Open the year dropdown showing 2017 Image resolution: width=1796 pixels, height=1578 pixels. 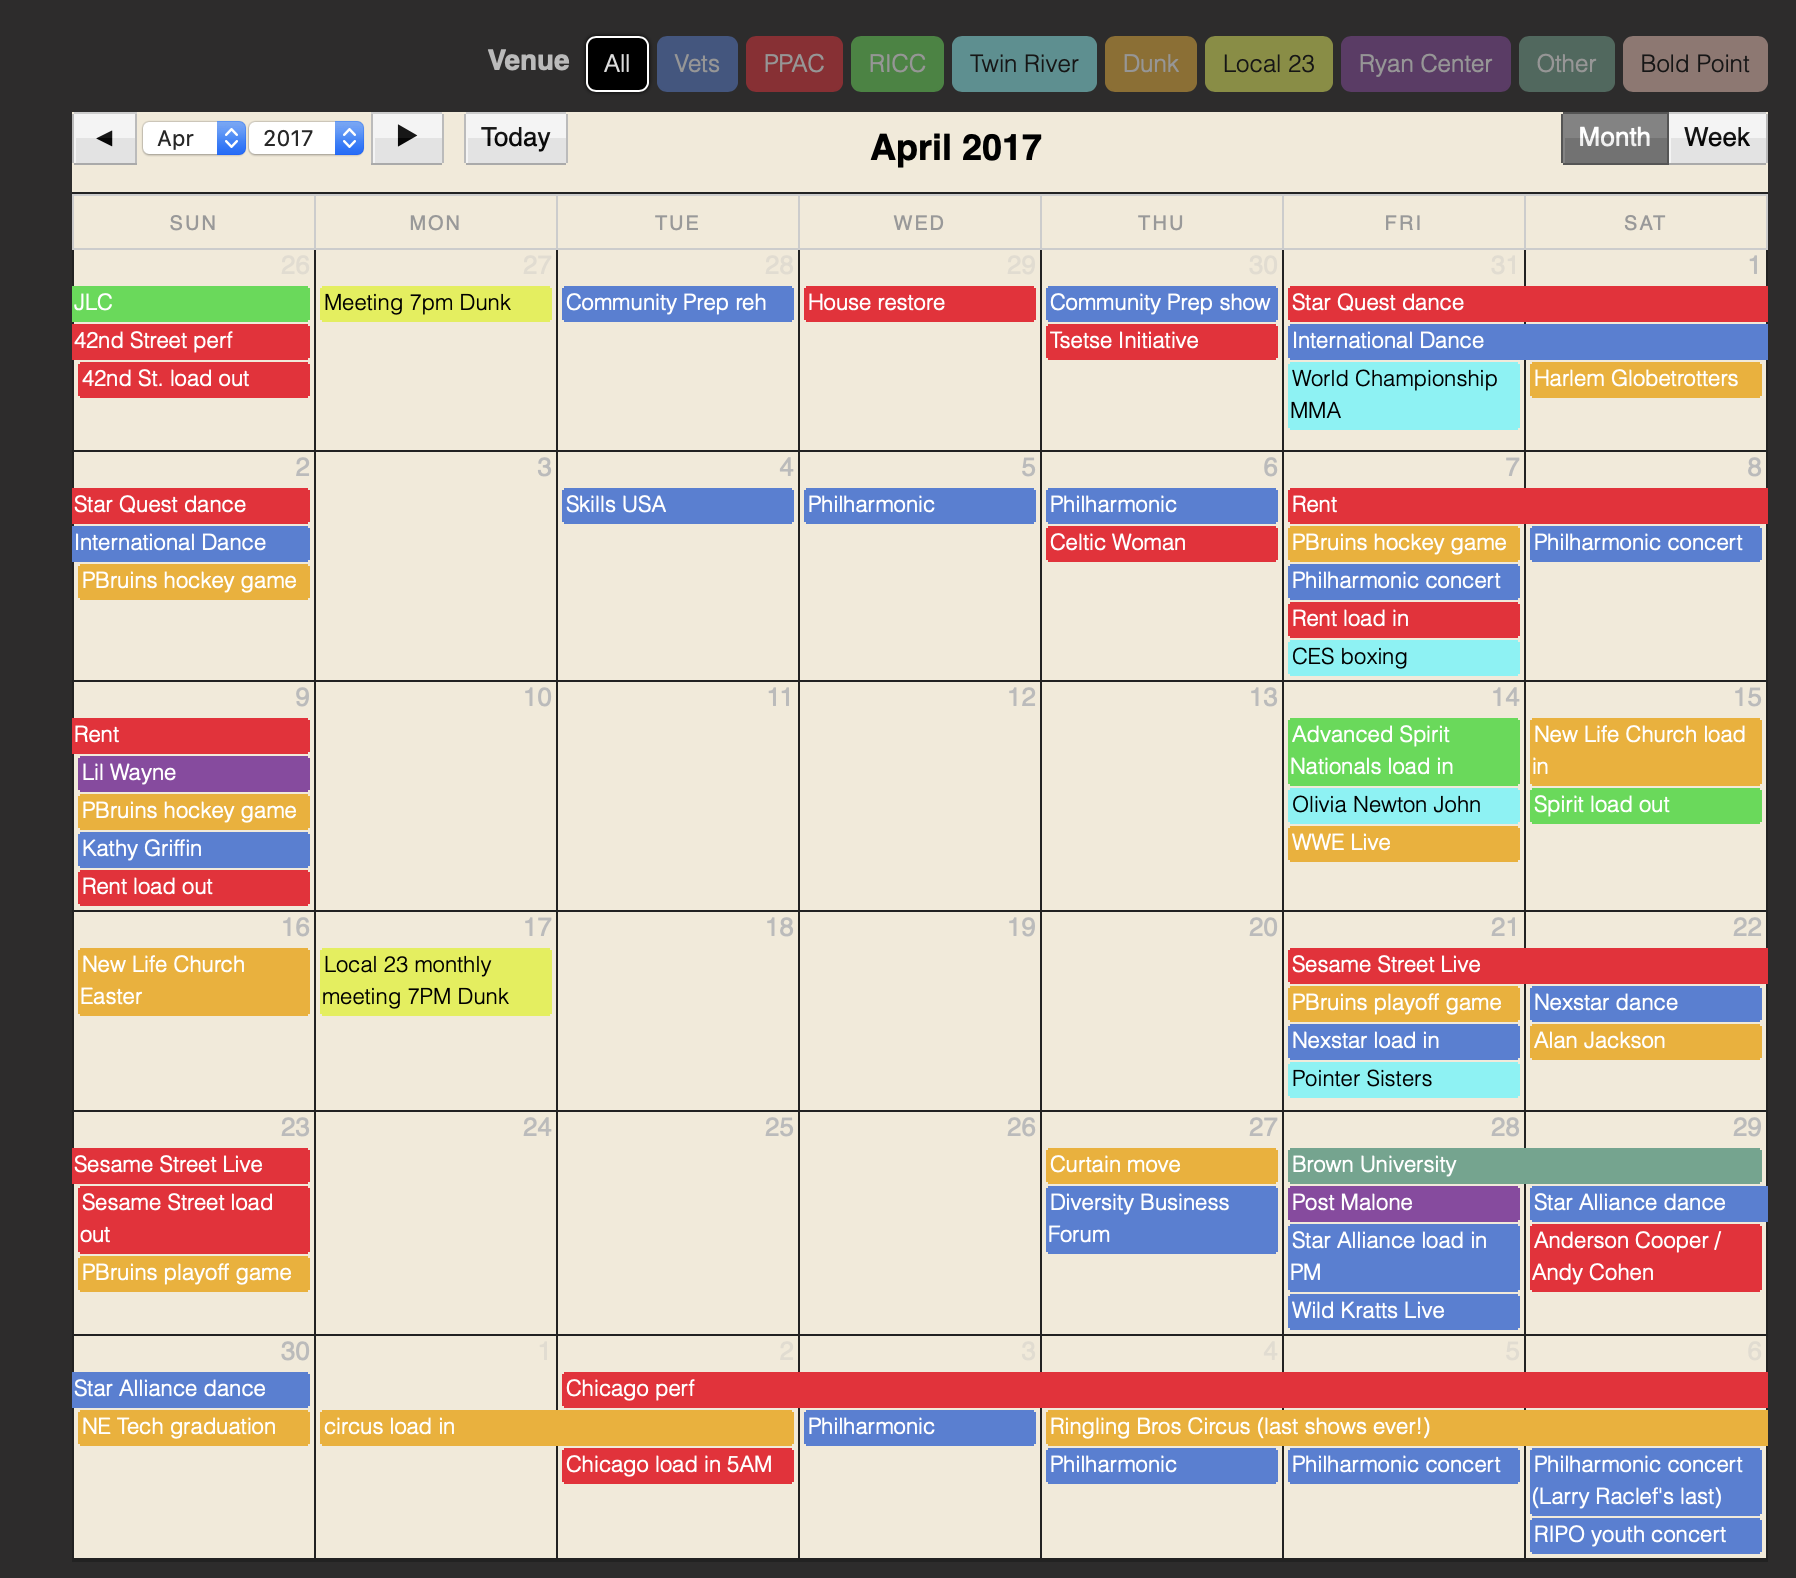[x=306, y=138]
